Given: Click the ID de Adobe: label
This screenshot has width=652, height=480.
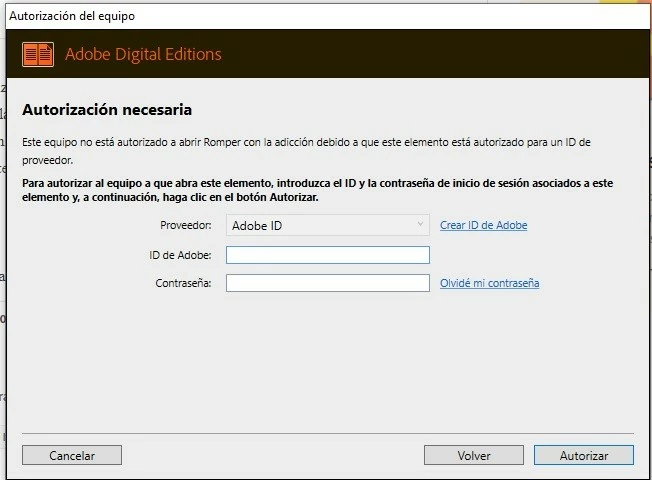Looking at the screenshot, I should point(180,255).
